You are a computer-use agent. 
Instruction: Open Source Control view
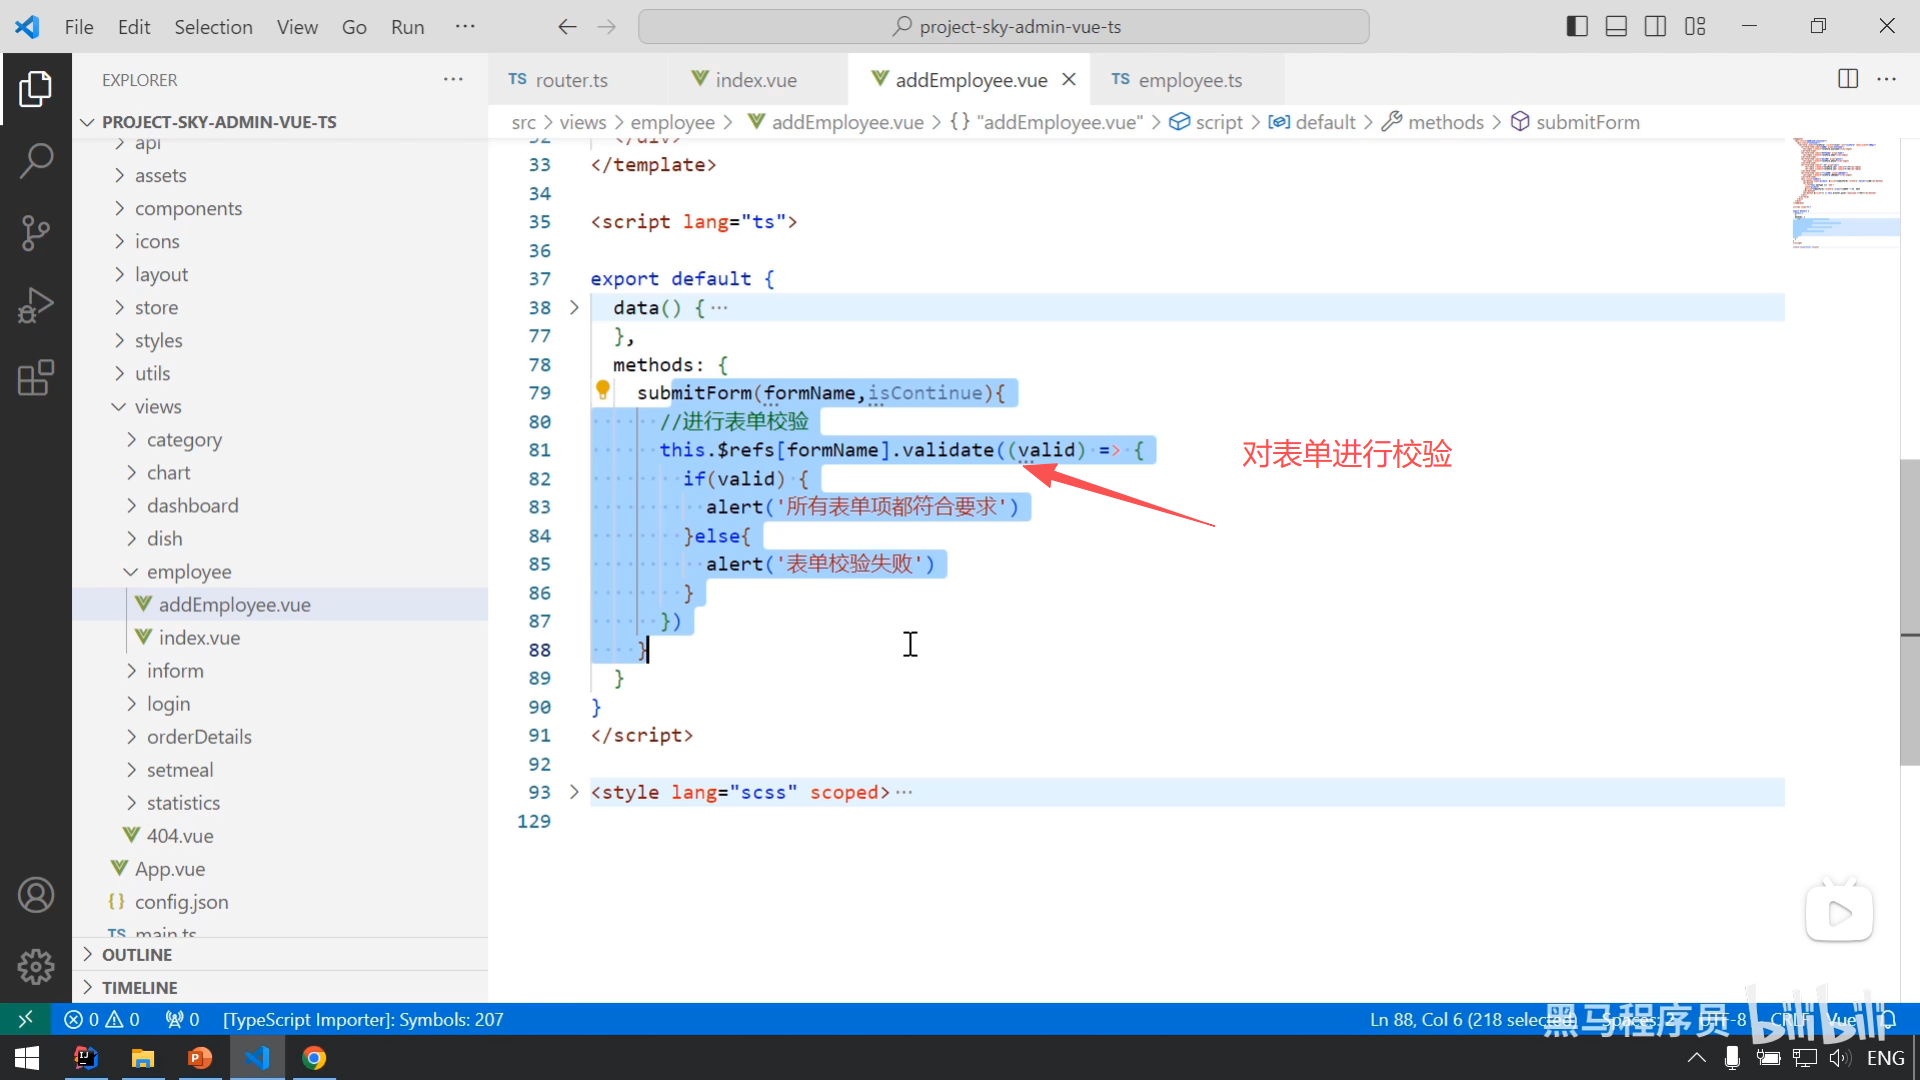tap(36, 233)
